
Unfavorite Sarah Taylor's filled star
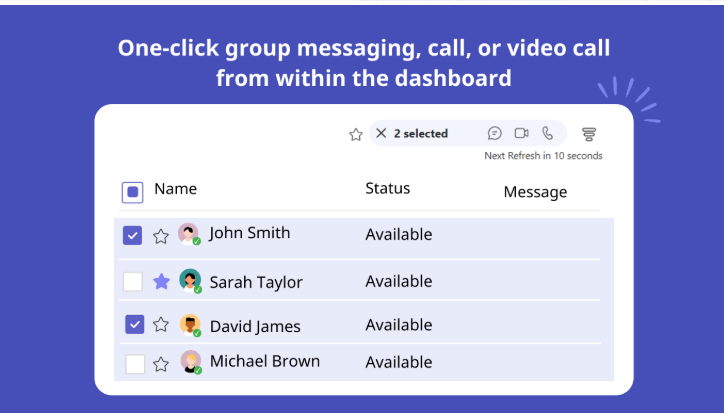(x=161, y=281)
